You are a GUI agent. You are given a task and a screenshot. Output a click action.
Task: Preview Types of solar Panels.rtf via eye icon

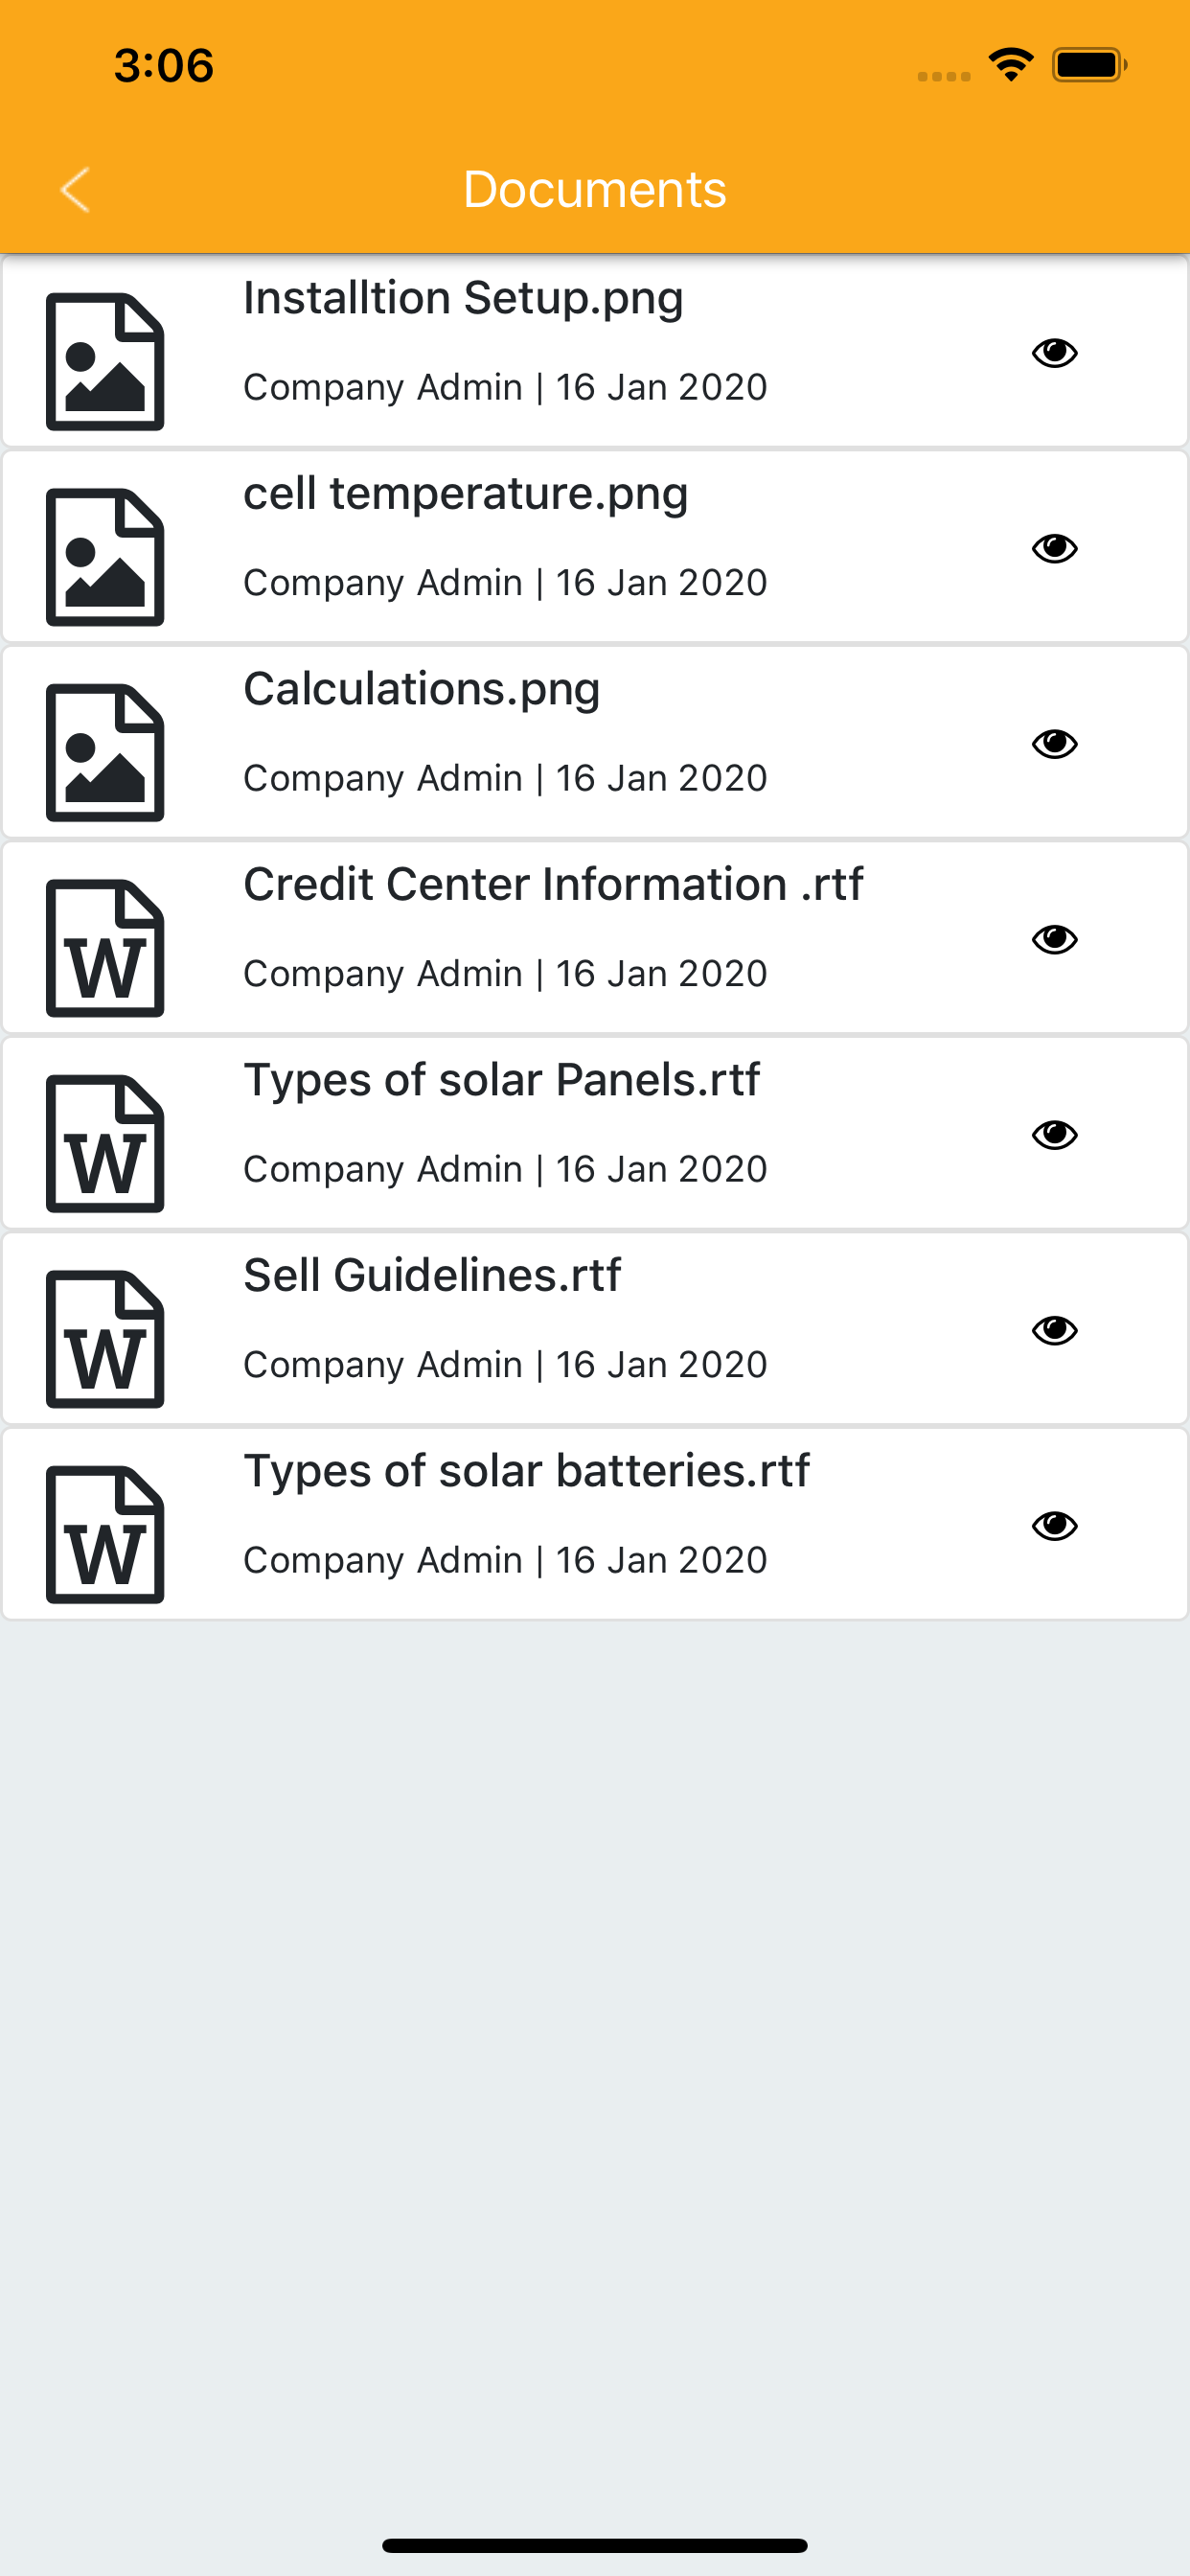click(x=1054, y=1135)
